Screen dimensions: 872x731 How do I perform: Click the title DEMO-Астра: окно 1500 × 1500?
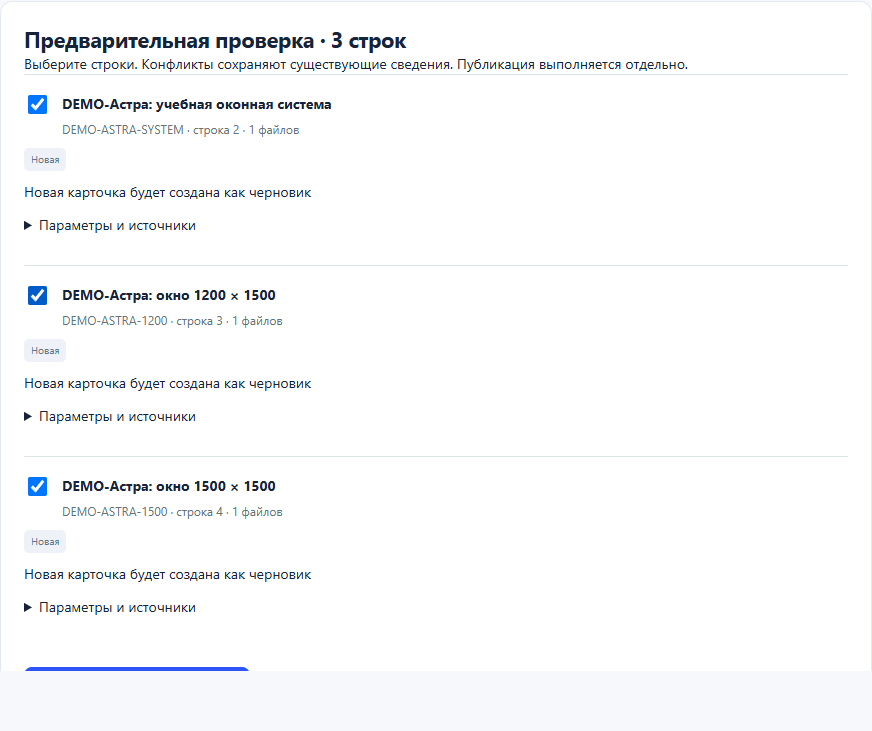tap(169, 486)
